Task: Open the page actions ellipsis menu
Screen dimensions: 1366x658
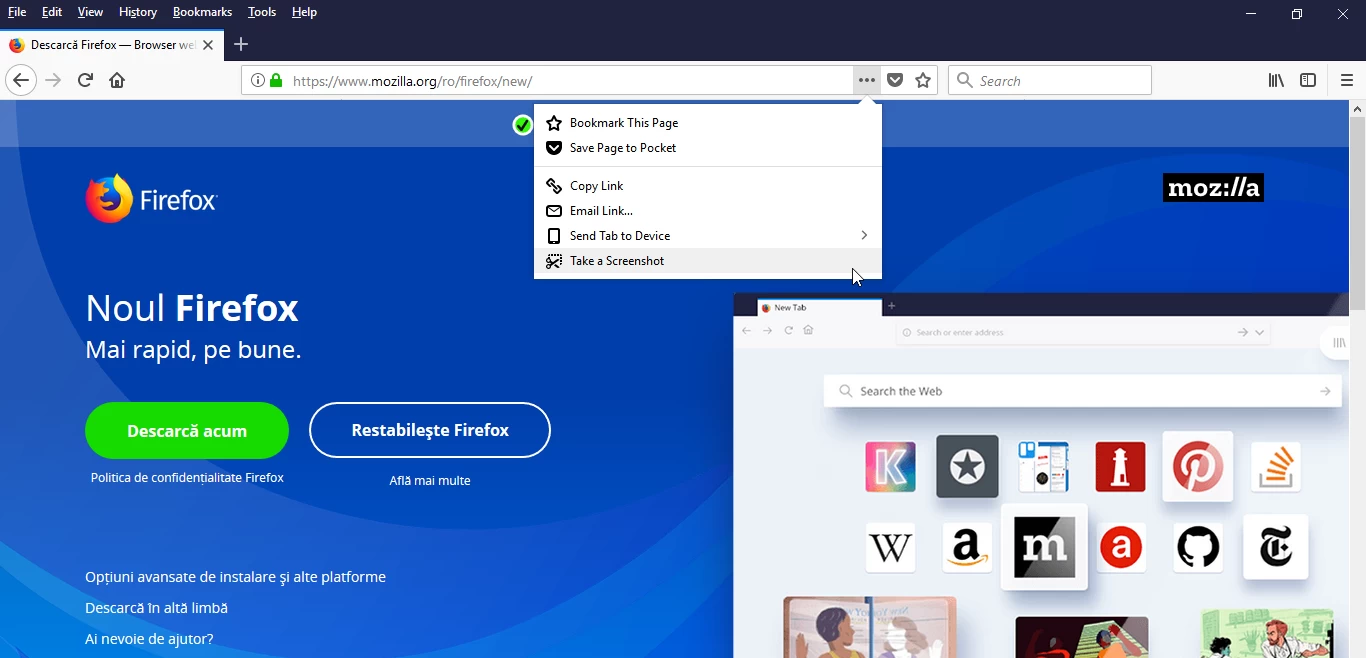Action: tap(866, 80)
